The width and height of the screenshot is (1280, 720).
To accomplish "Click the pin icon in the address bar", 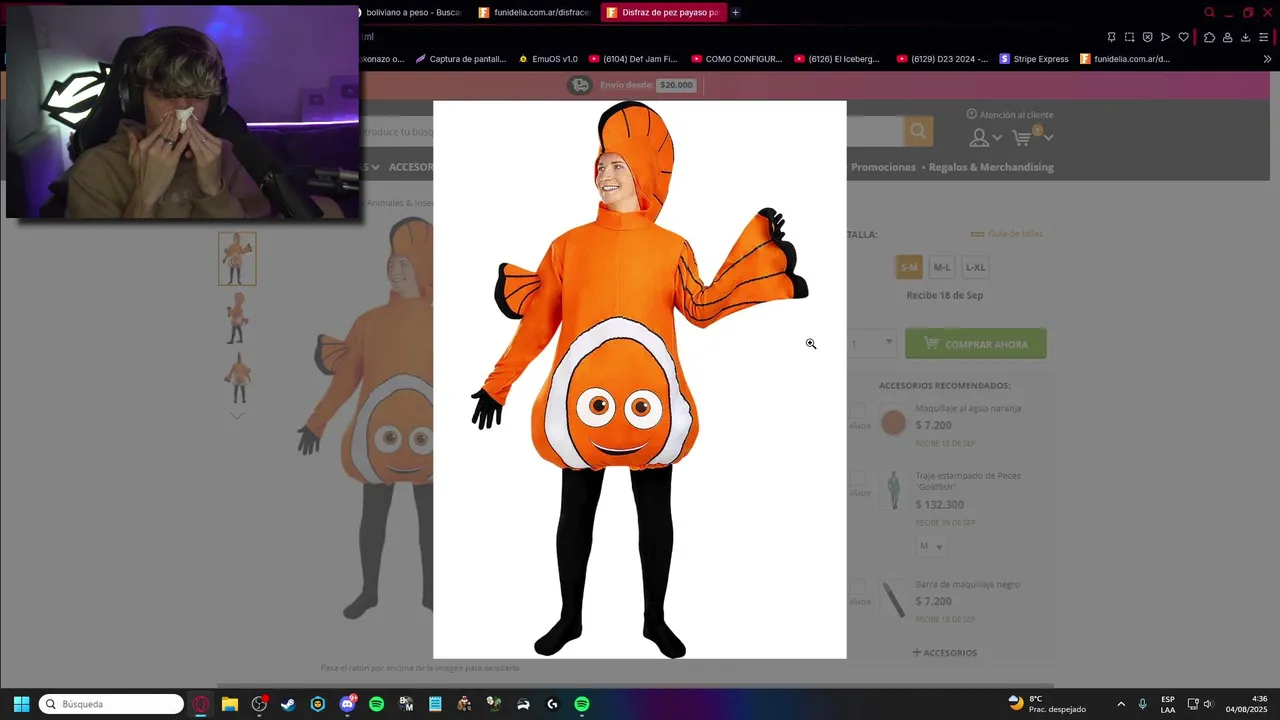I will (1111, 37).
